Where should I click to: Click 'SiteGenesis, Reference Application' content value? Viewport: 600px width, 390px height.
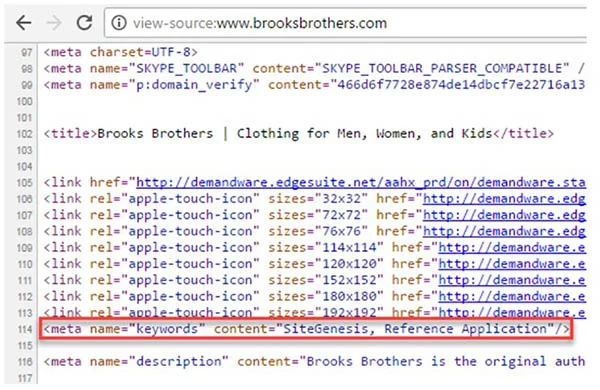415,329
